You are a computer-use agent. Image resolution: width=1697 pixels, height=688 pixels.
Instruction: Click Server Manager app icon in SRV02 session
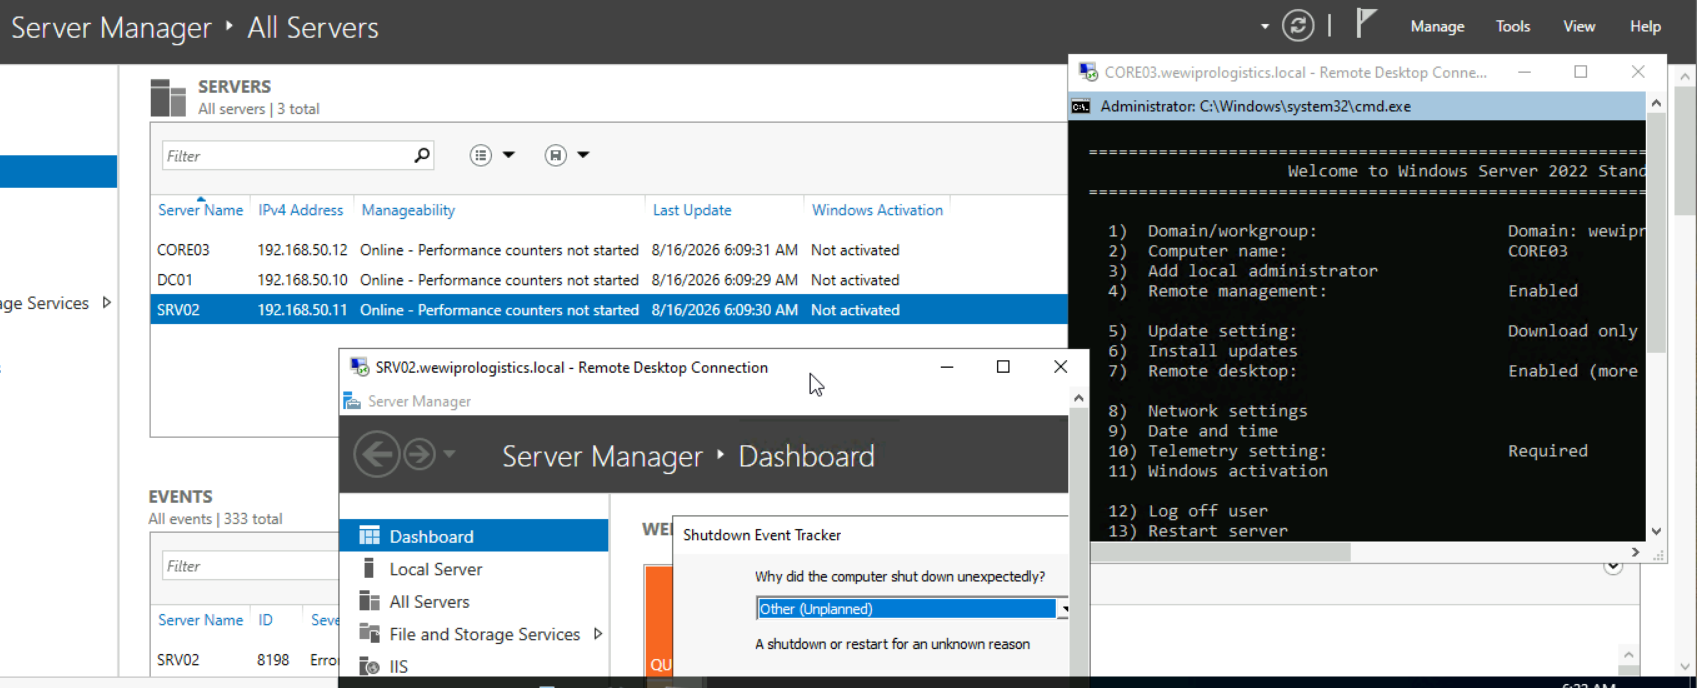click(352, 401)
